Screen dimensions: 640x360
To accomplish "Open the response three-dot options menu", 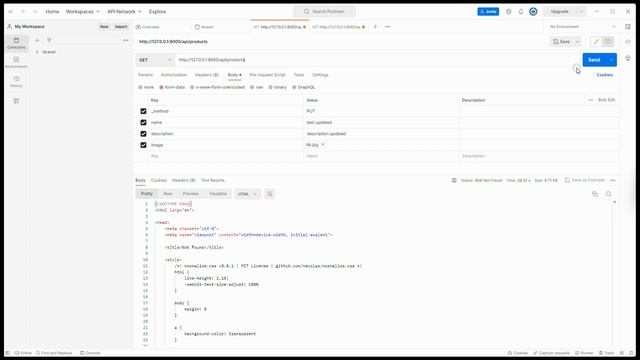I will click(x=613, y=180).
